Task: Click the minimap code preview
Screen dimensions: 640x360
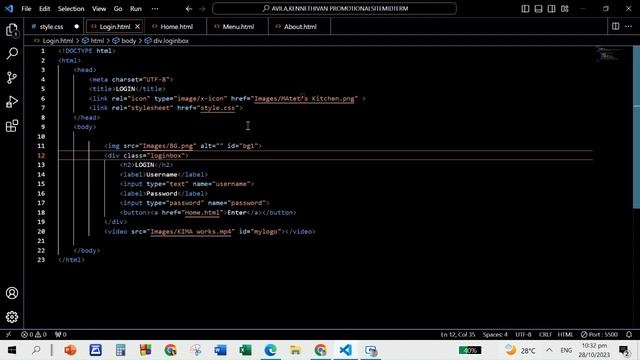Action: click(608, 54)
